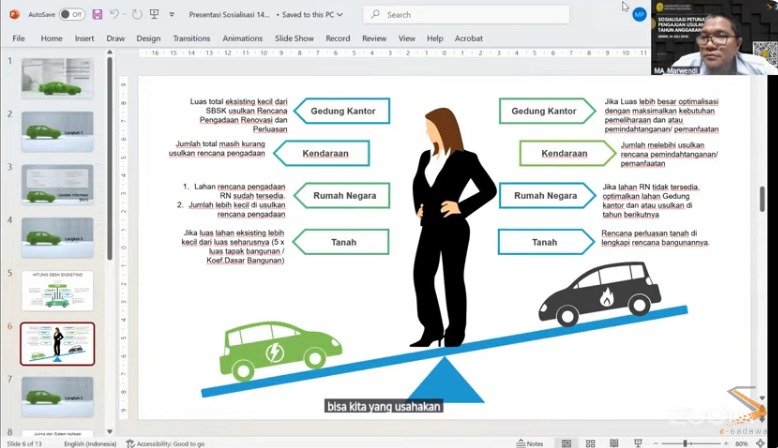Viewport: 778px width, 448px height.
Task: Open the MP account profile icon
Action: point(639,14)
